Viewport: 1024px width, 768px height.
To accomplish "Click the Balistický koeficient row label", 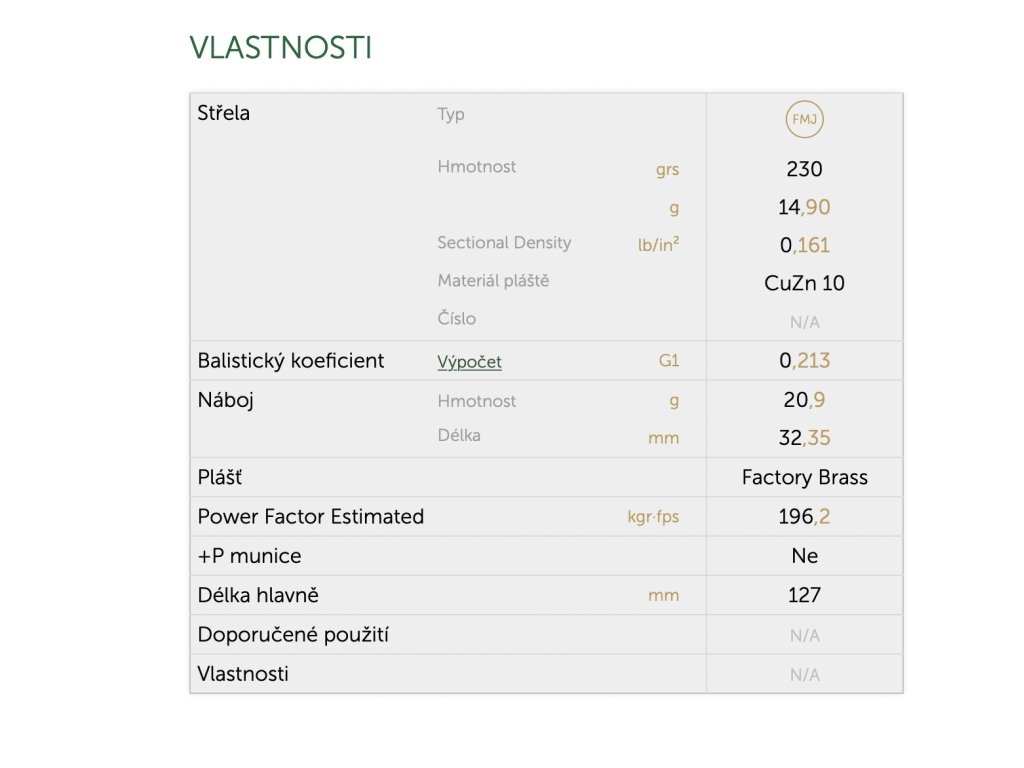I will [x=291, y=360].
